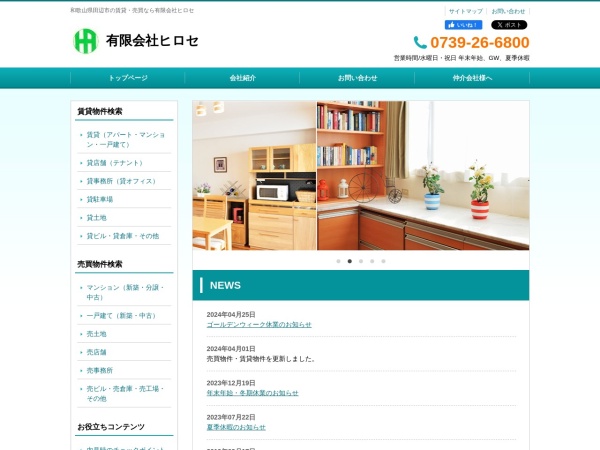Open 会社紹介 in navigation bar
The height and width of the screenshot is (450, 600).
point(243,78)
